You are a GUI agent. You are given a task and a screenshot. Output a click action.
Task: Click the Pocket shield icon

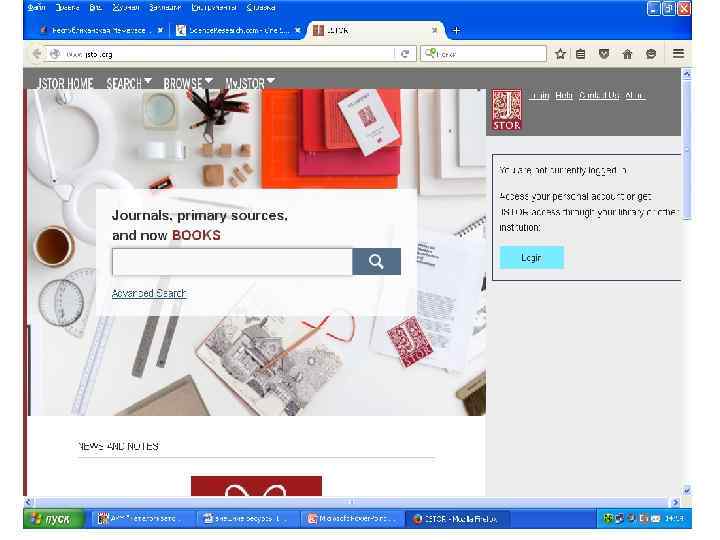pos(604,54)
